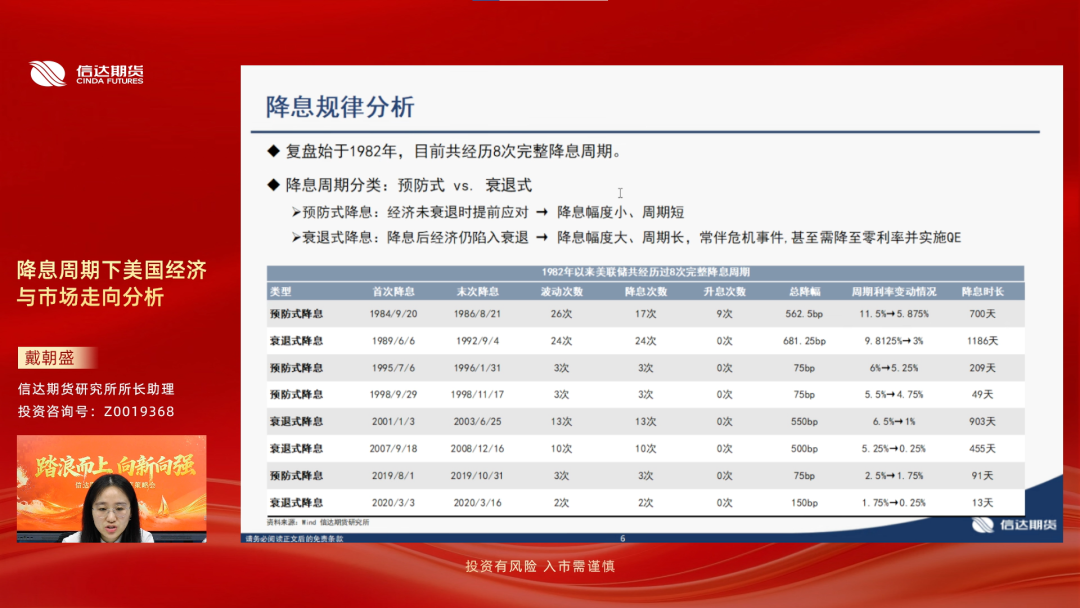The width and height of the screenshot is (1080, 608).
Task: Click the line starting with 预防式降息：经济未衰退
Action: click(488, 212)
